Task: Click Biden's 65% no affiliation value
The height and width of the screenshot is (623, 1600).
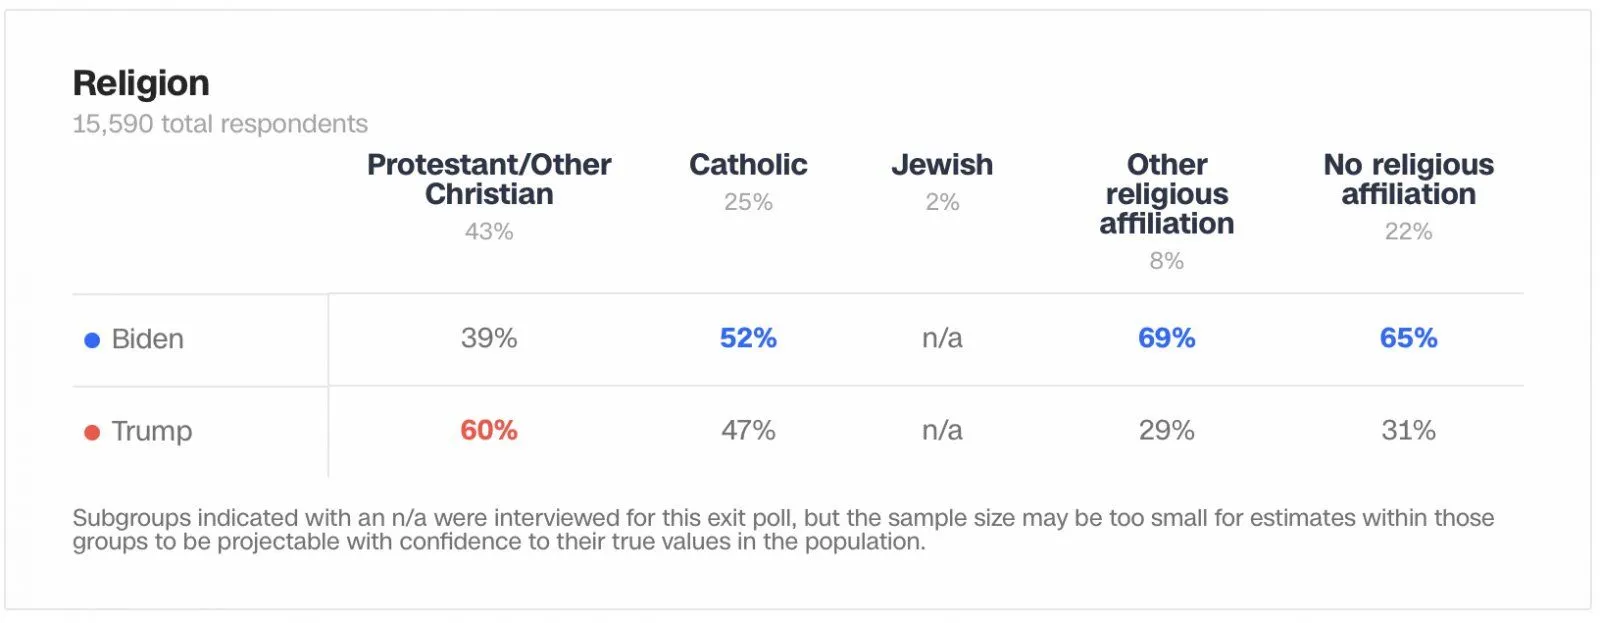Action: pyautogui.click(x=1408, y=338)
